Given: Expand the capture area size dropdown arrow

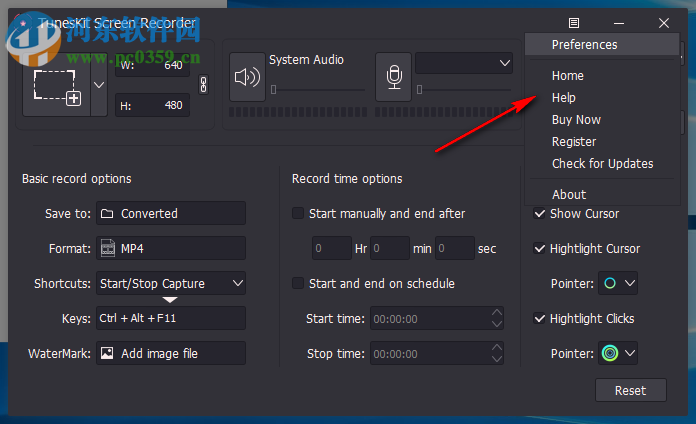Looking at the screenshot, I should tap(99, 85).
